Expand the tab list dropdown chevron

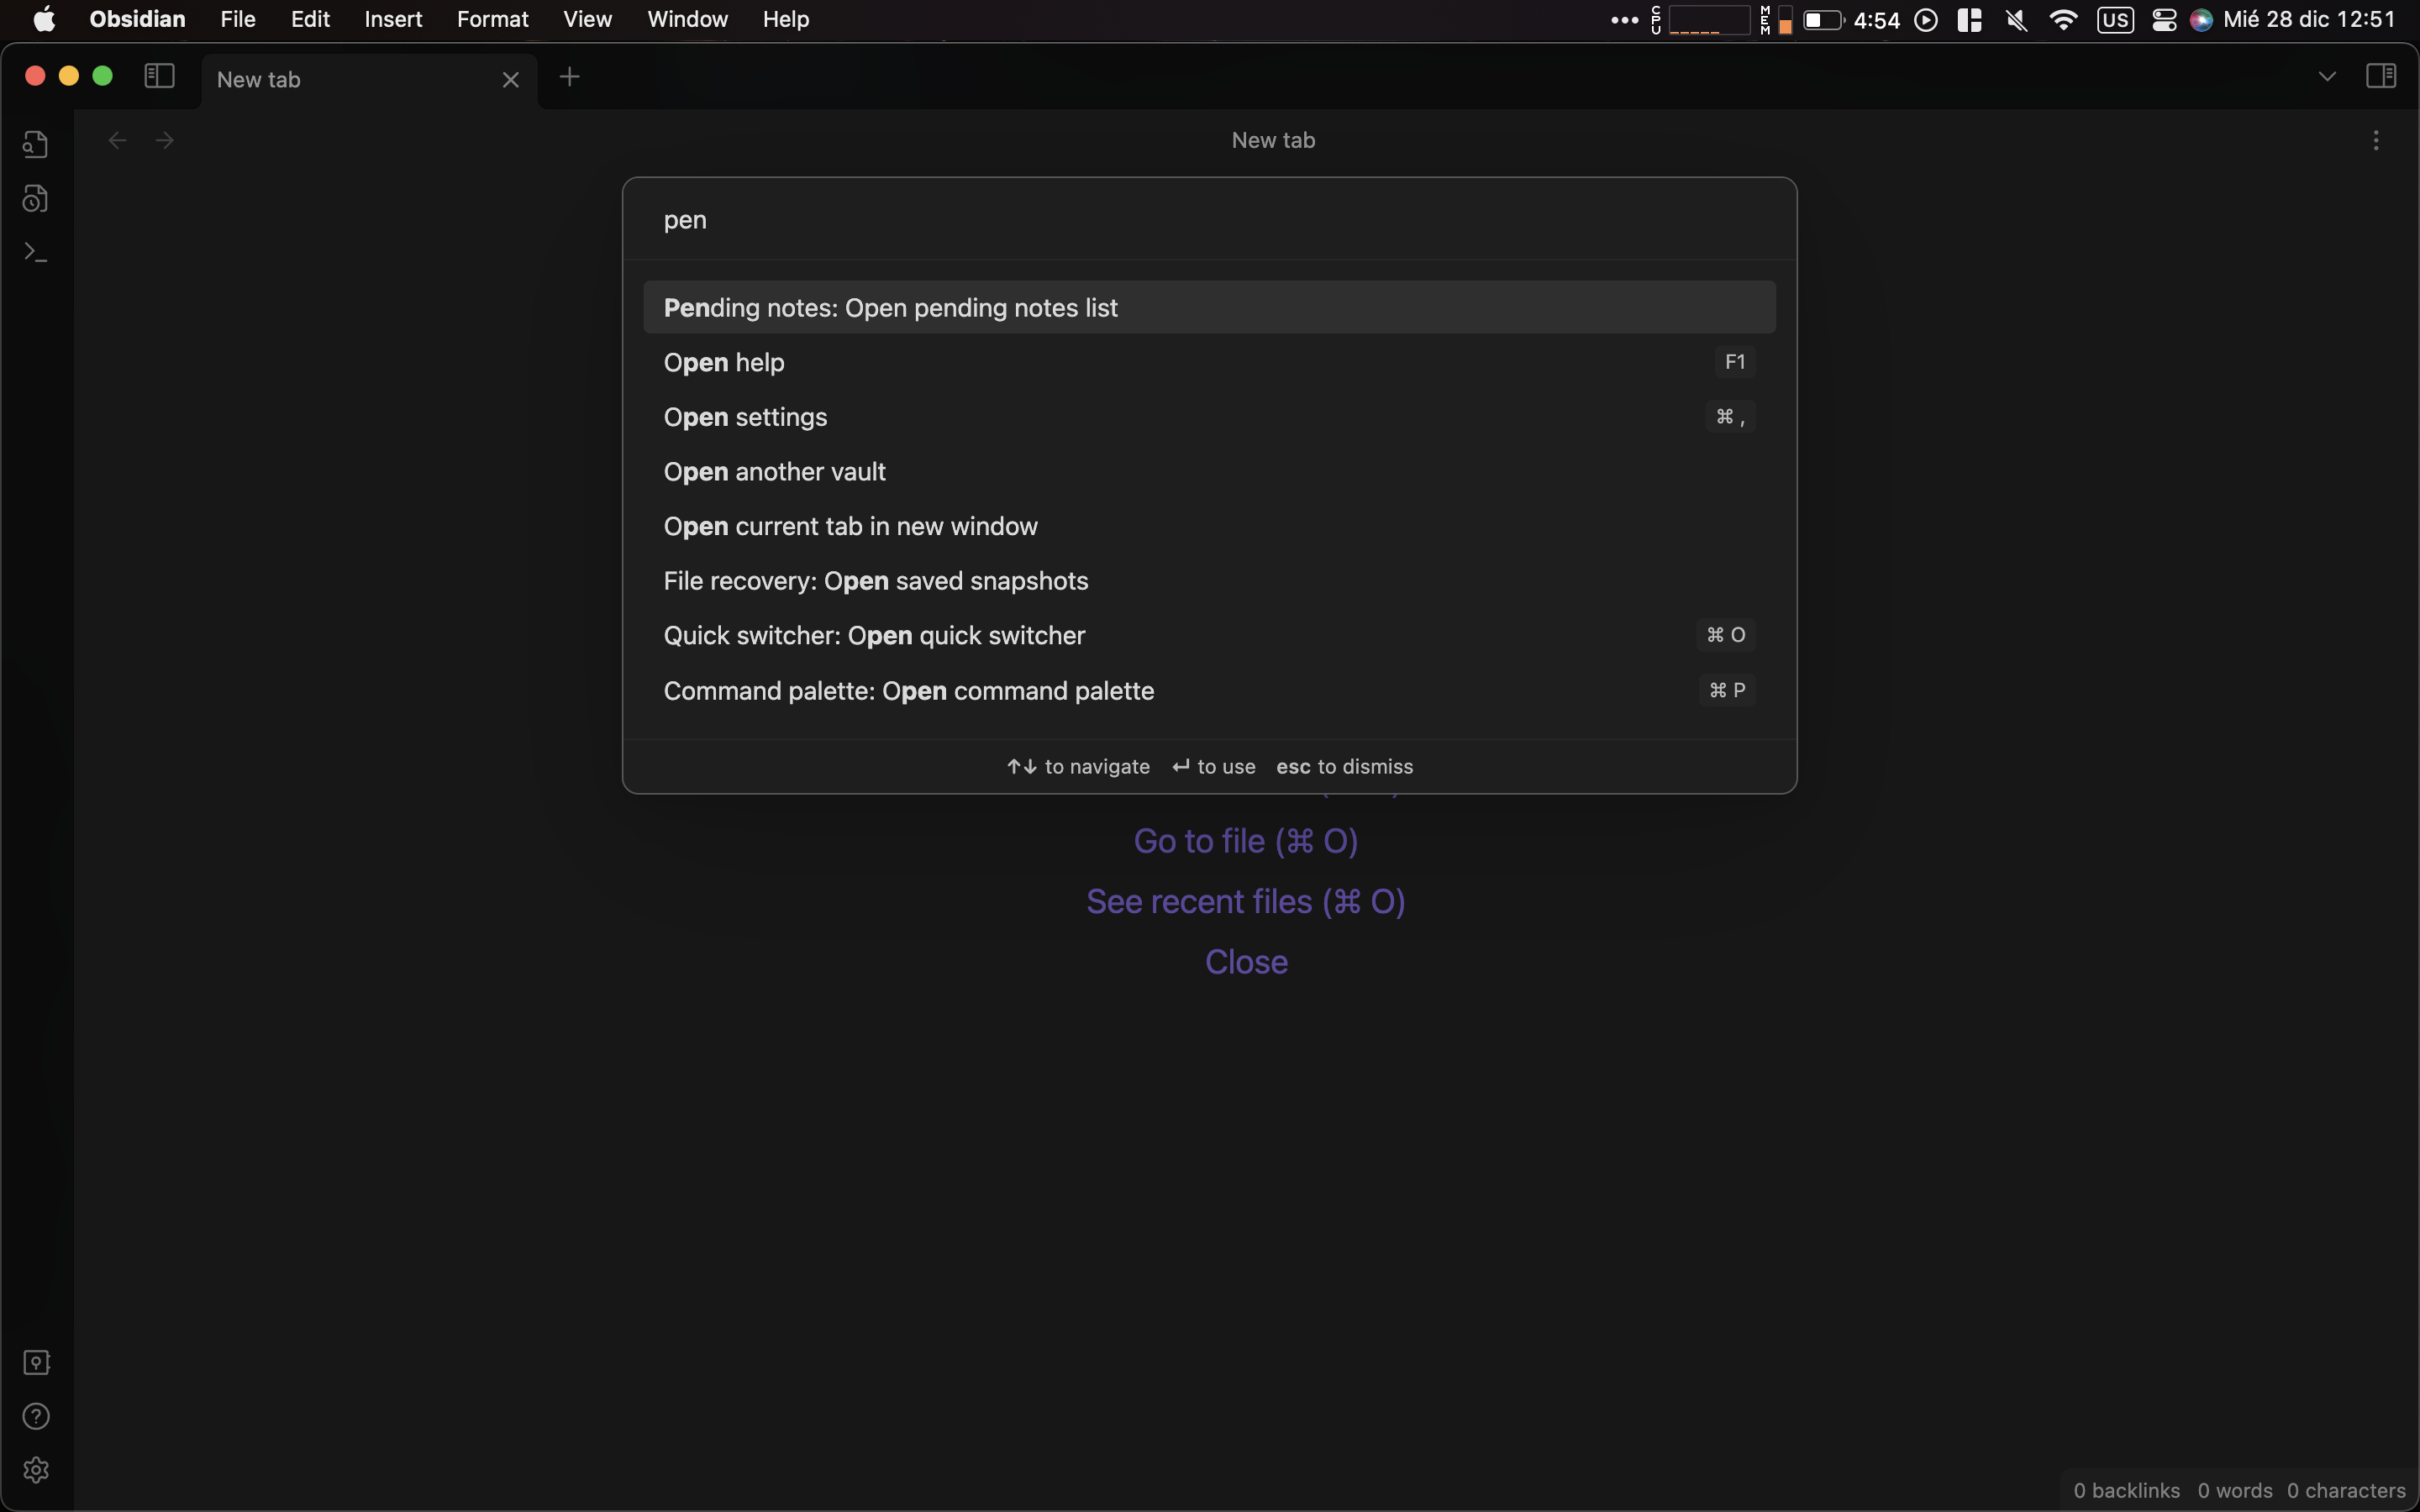tap(2327, 77)
